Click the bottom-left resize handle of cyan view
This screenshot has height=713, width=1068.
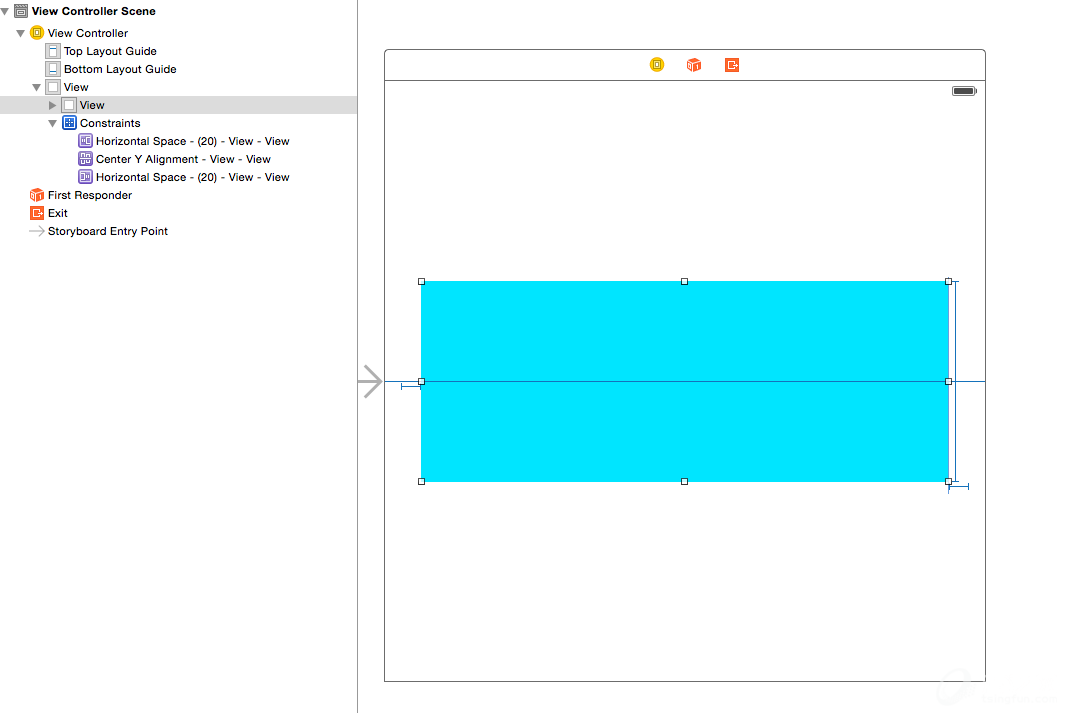(421, 481)
